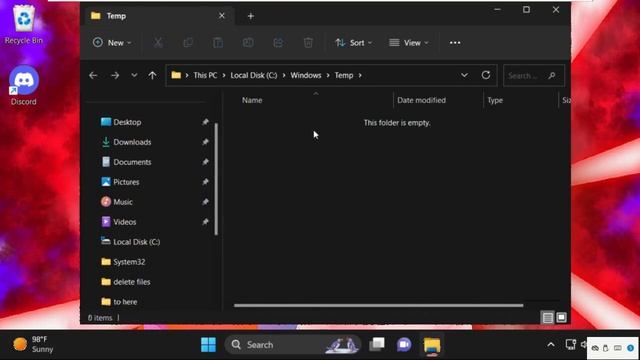Switch to details view layout icon
The image size is (640, 360).
click(547, 318)
